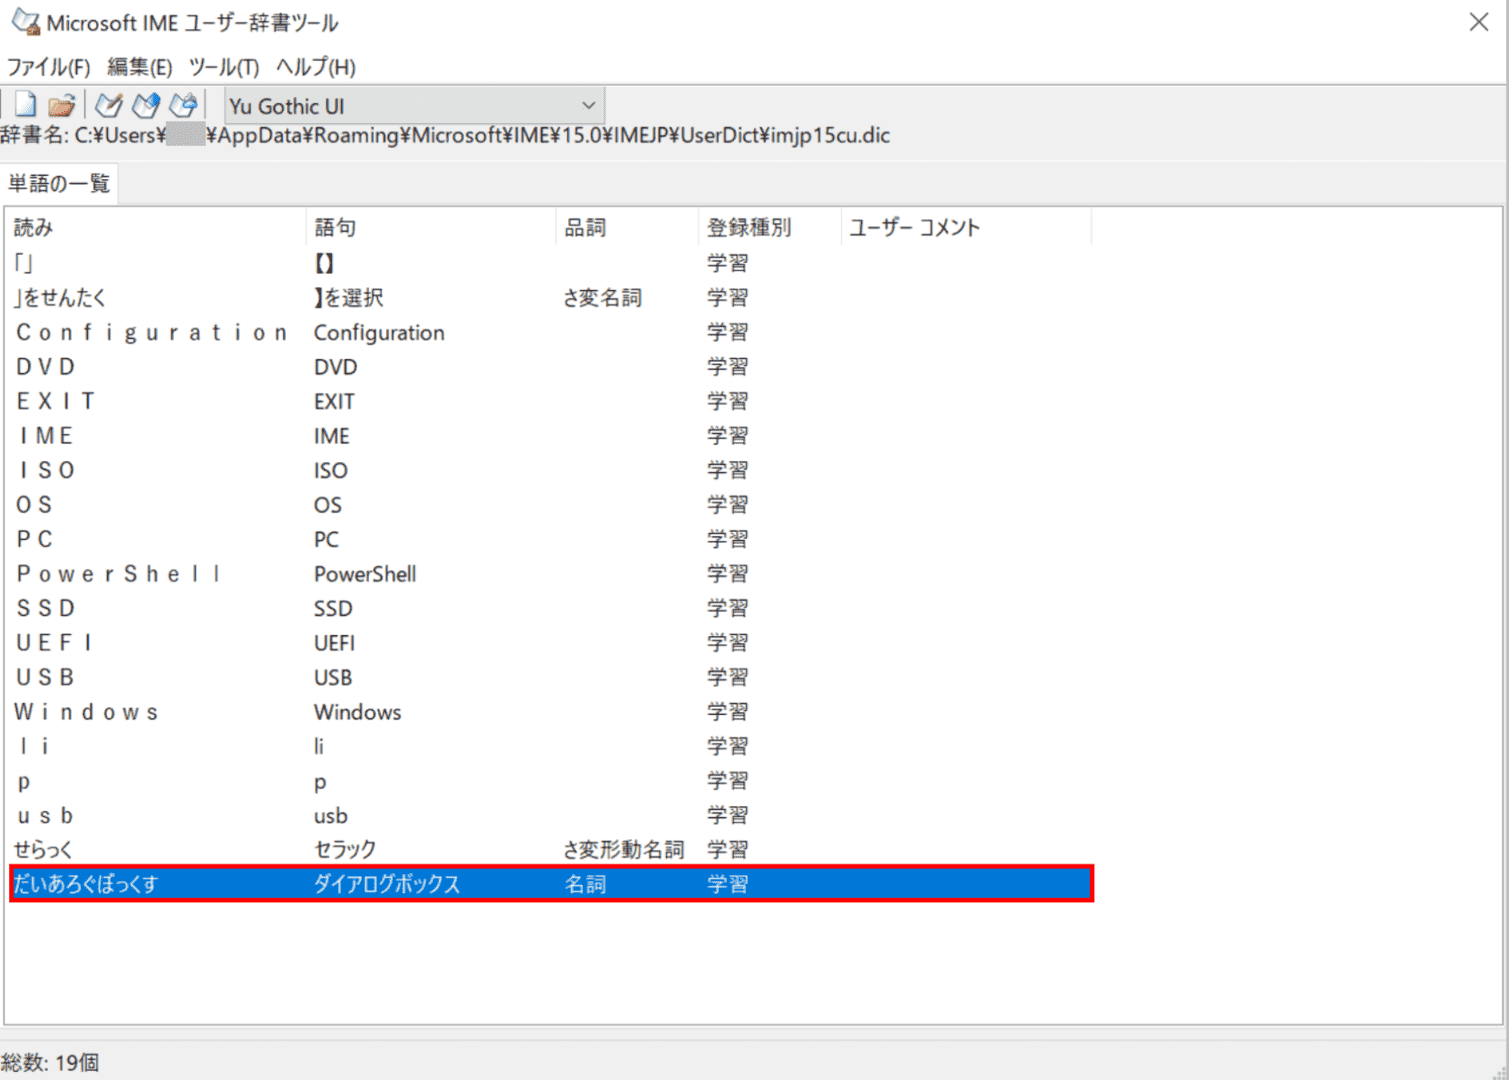Select the PC word entry
Viewport: 1509px width, 1080px height.
click(x=550, y=539)
